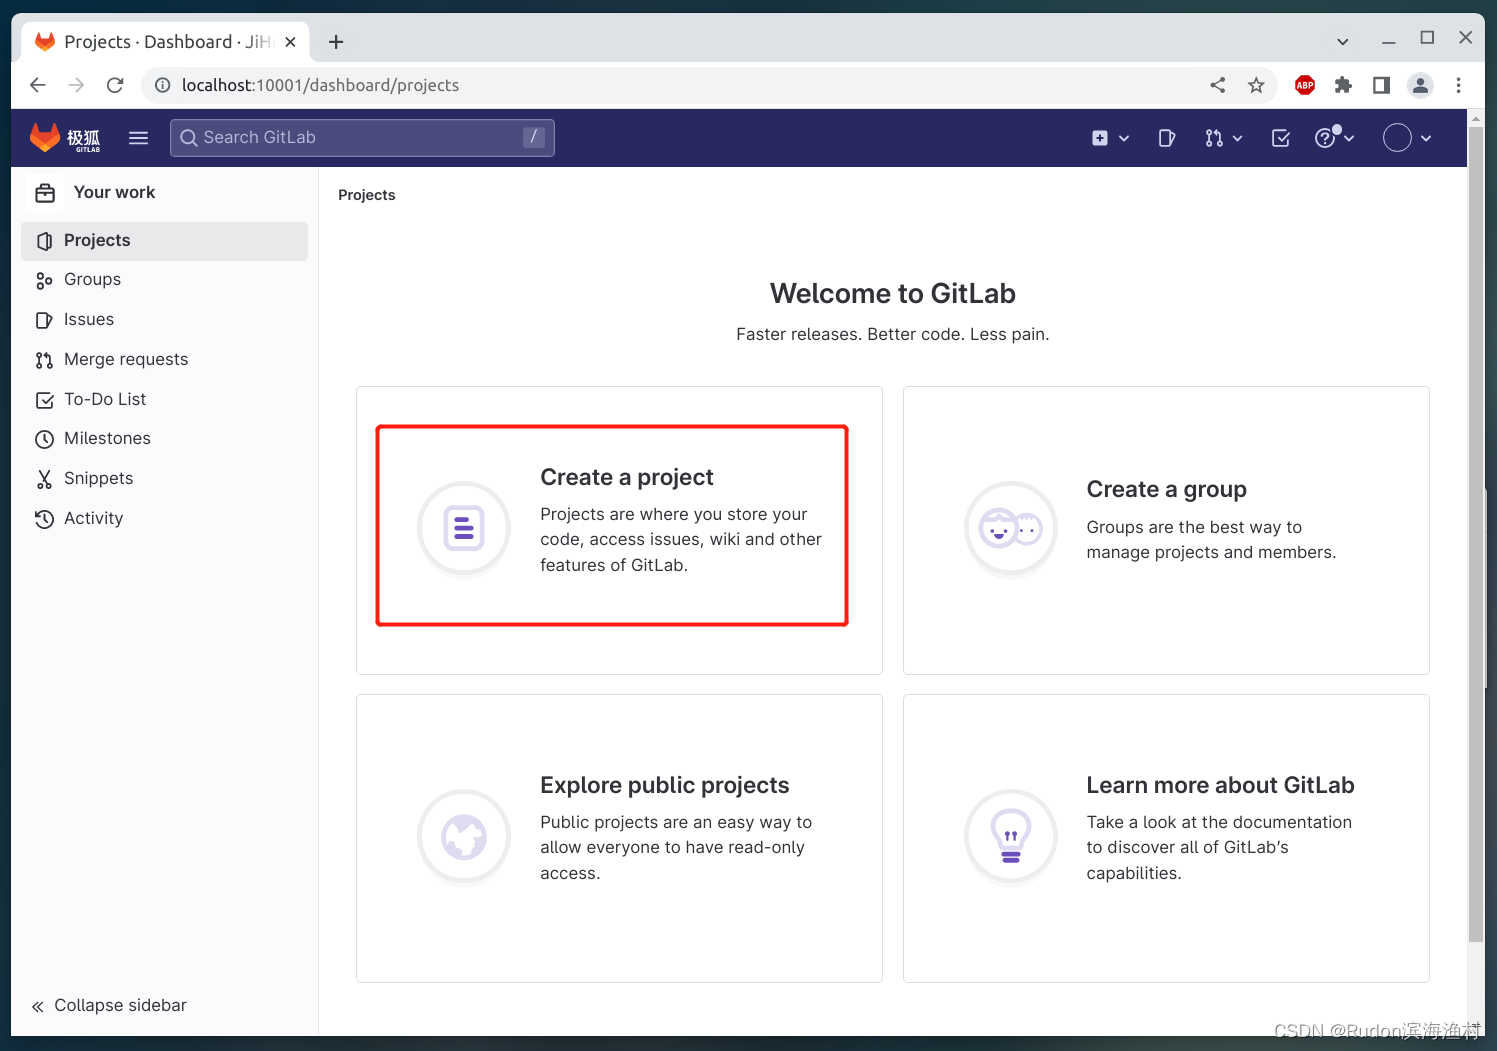
Task: Open the Issues icon in top bar
Action: pos(1166,138)
